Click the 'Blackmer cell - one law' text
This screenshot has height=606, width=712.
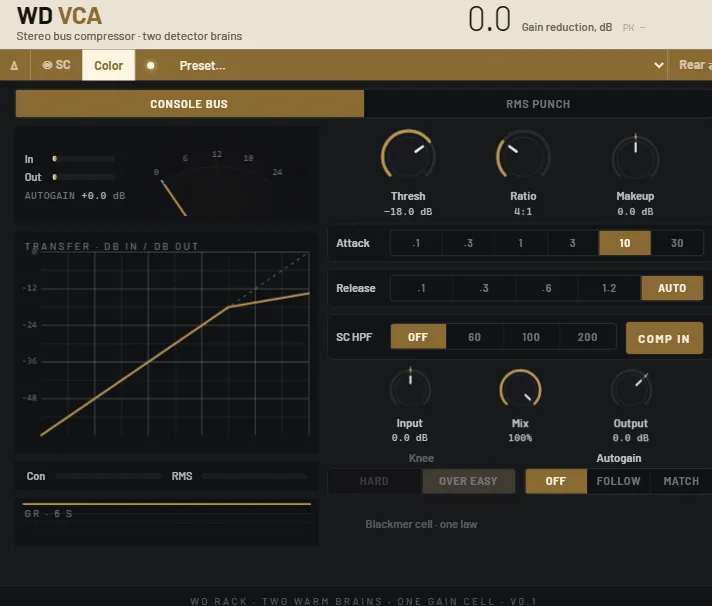coord(421,524)
